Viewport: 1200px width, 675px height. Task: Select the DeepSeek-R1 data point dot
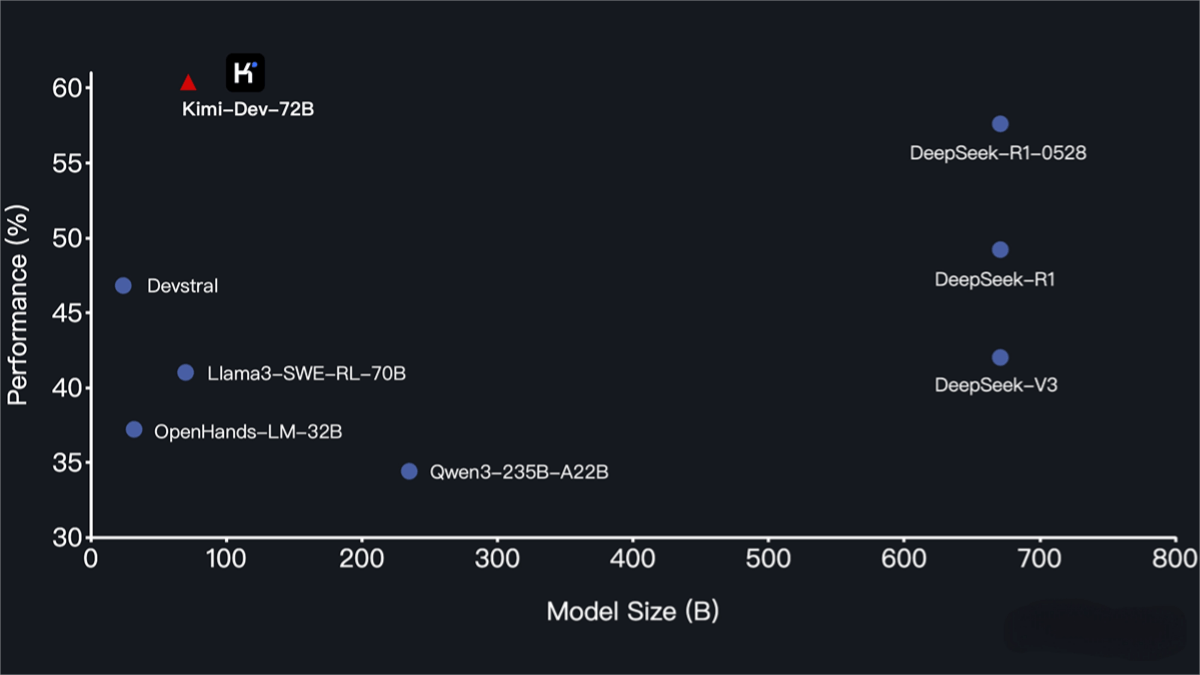[1000, 250]
